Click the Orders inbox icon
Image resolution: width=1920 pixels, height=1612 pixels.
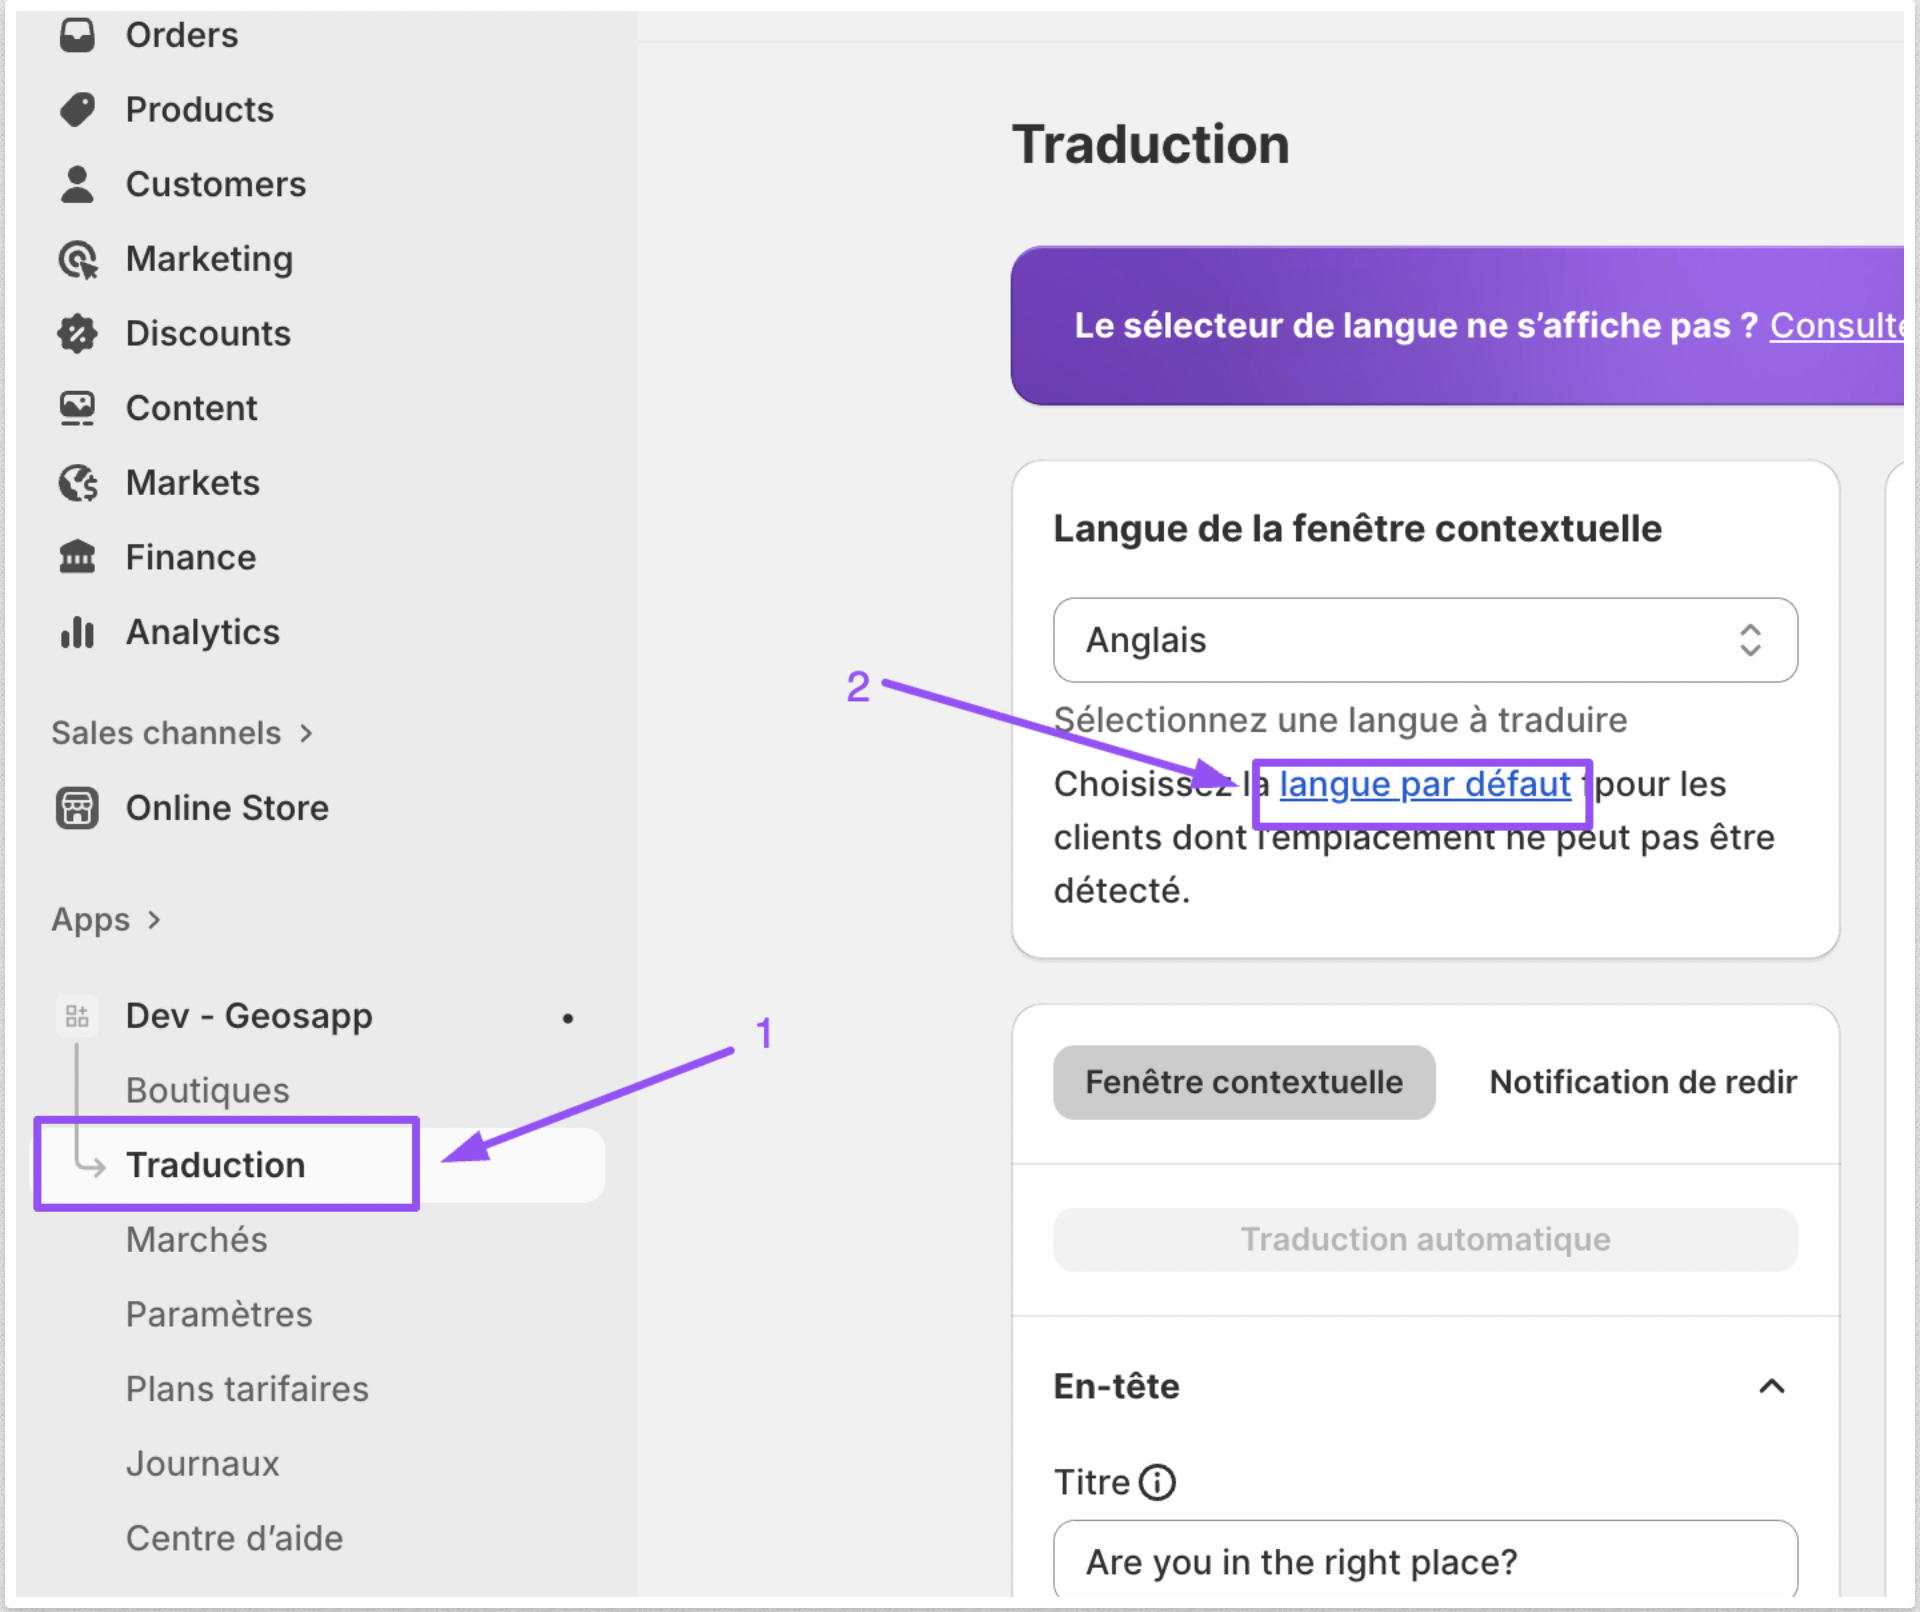click(x=77, y=35)
